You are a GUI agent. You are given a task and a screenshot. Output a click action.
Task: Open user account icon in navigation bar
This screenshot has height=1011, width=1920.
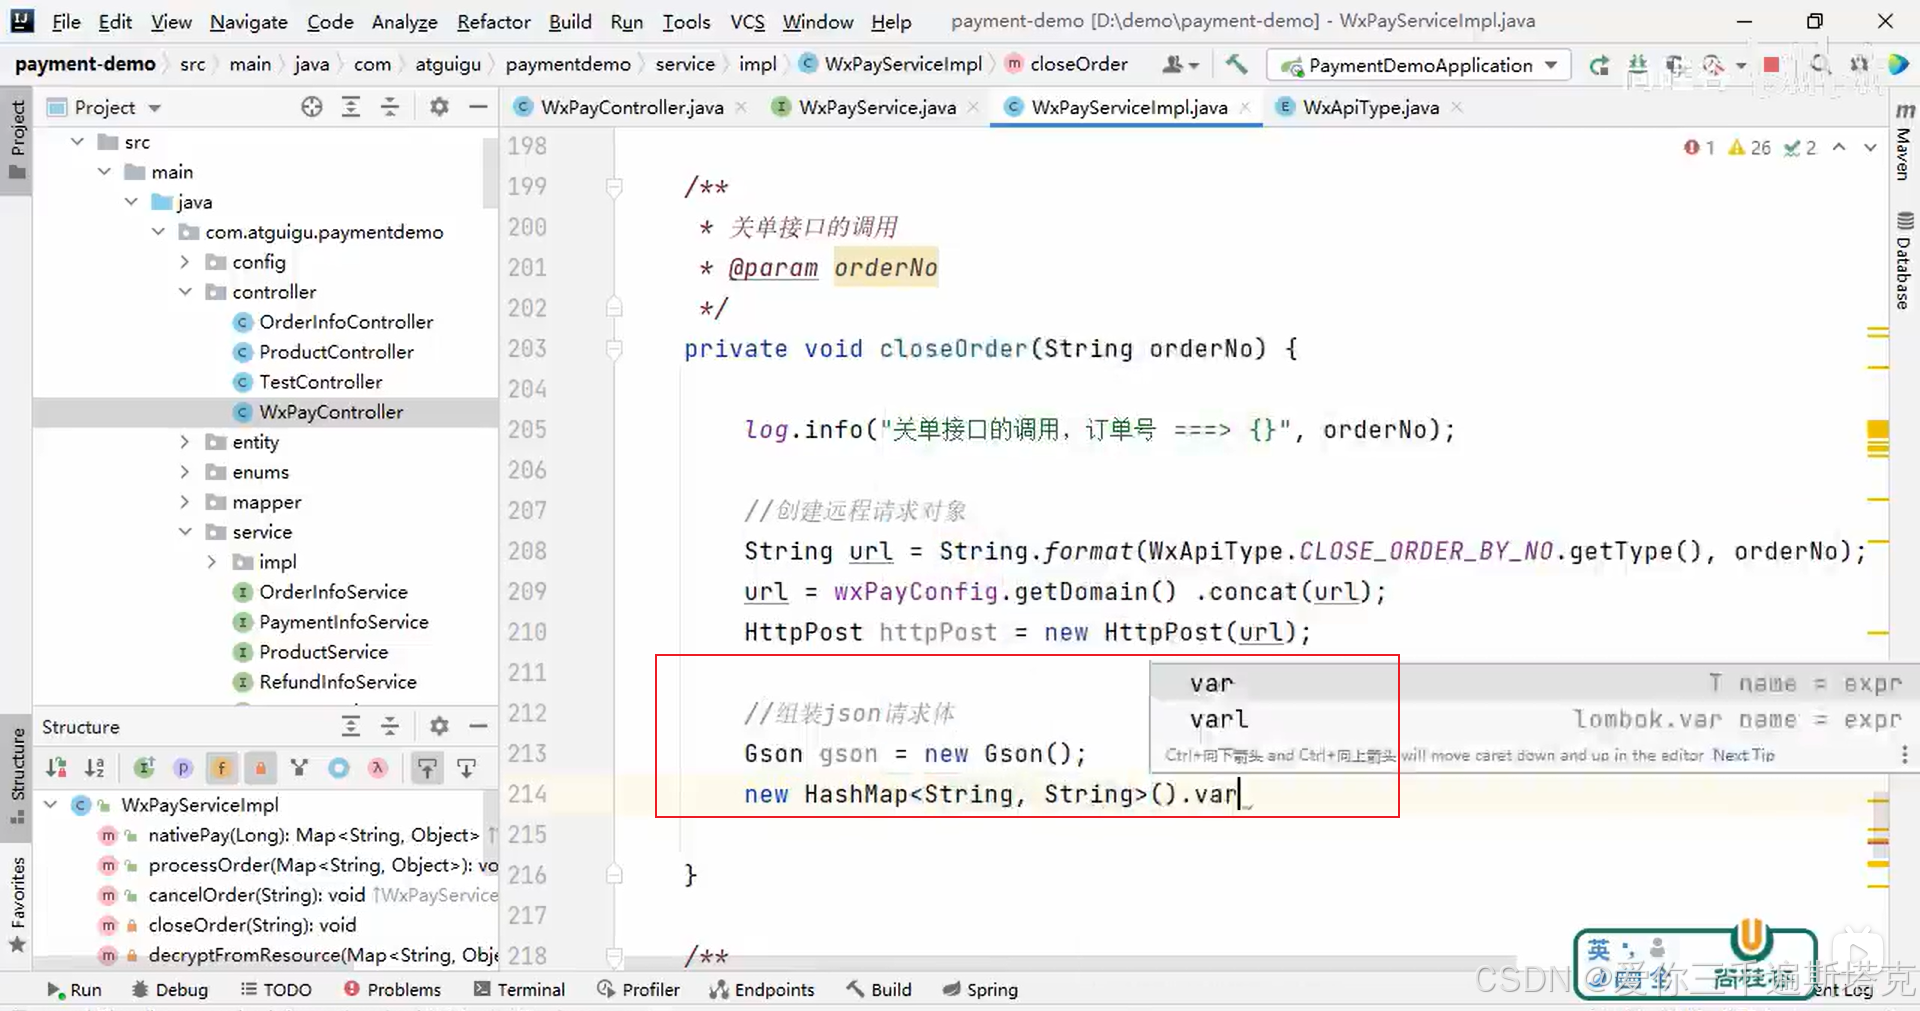tap(1180, 65)
